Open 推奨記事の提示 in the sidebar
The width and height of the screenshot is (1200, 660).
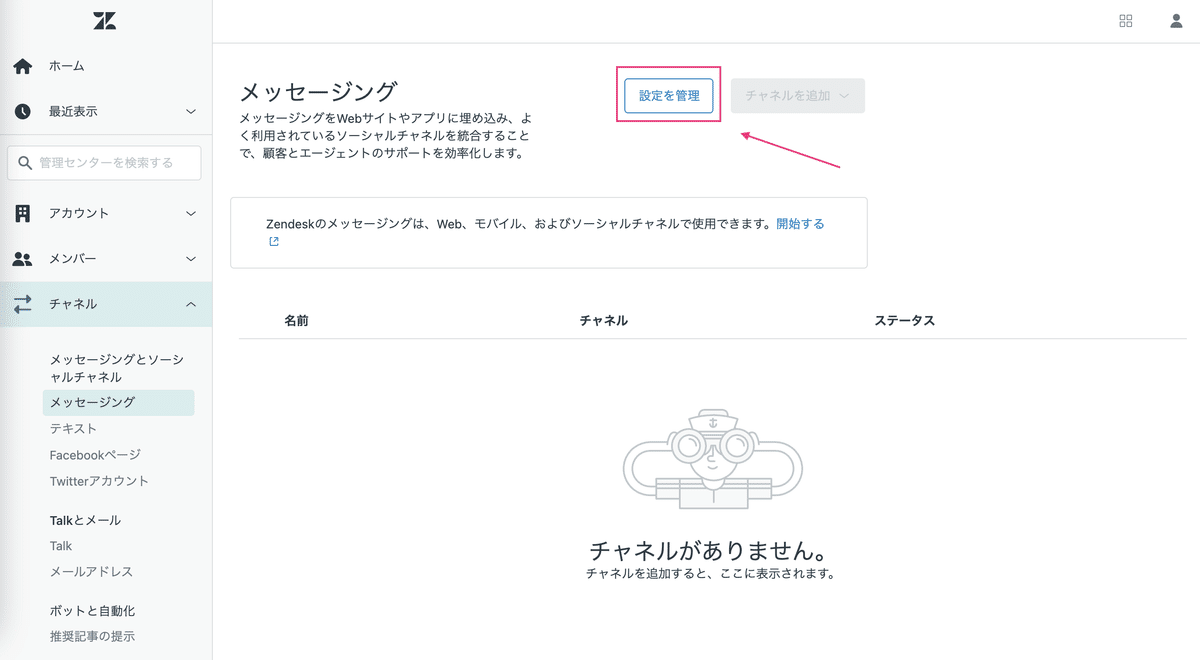click(x=92, y=636)
